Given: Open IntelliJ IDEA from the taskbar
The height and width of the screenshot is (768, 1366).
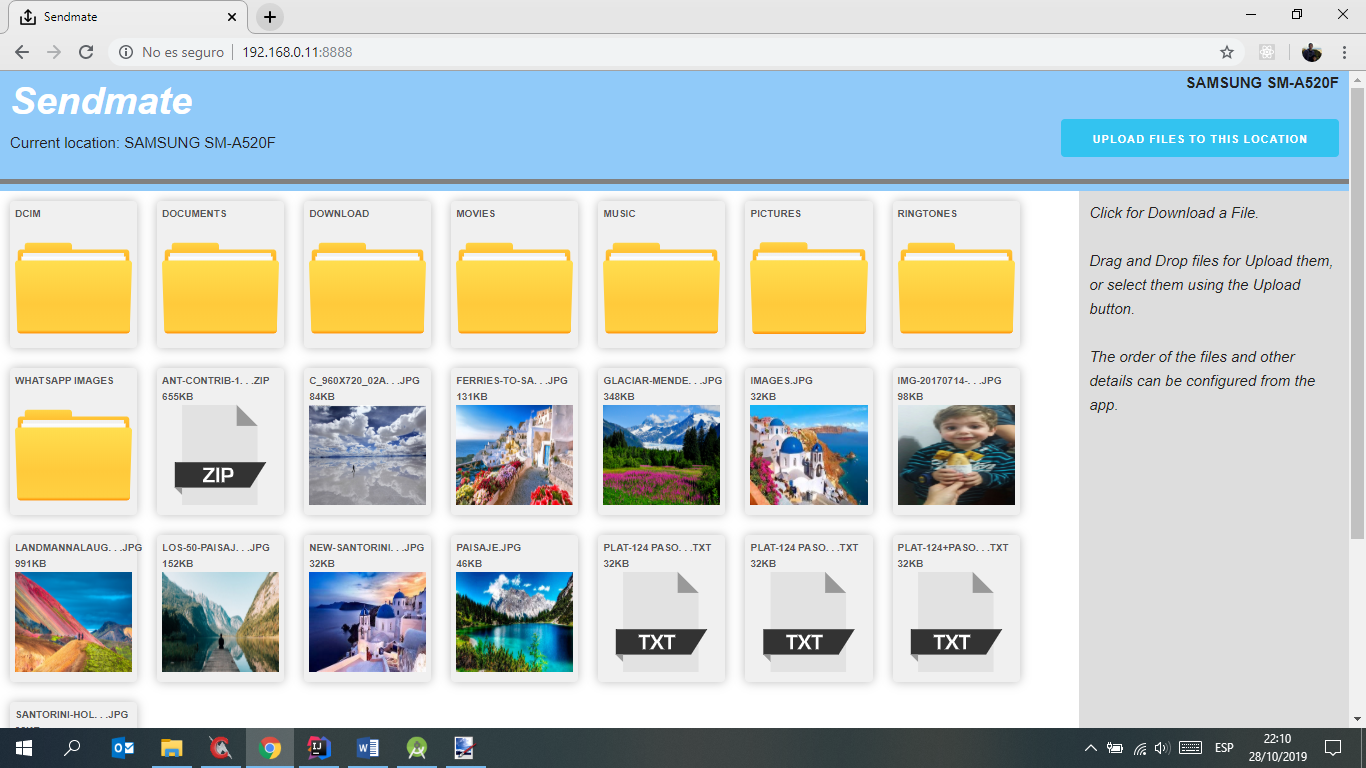Looking at the screenshot, I should click(319, 748).
